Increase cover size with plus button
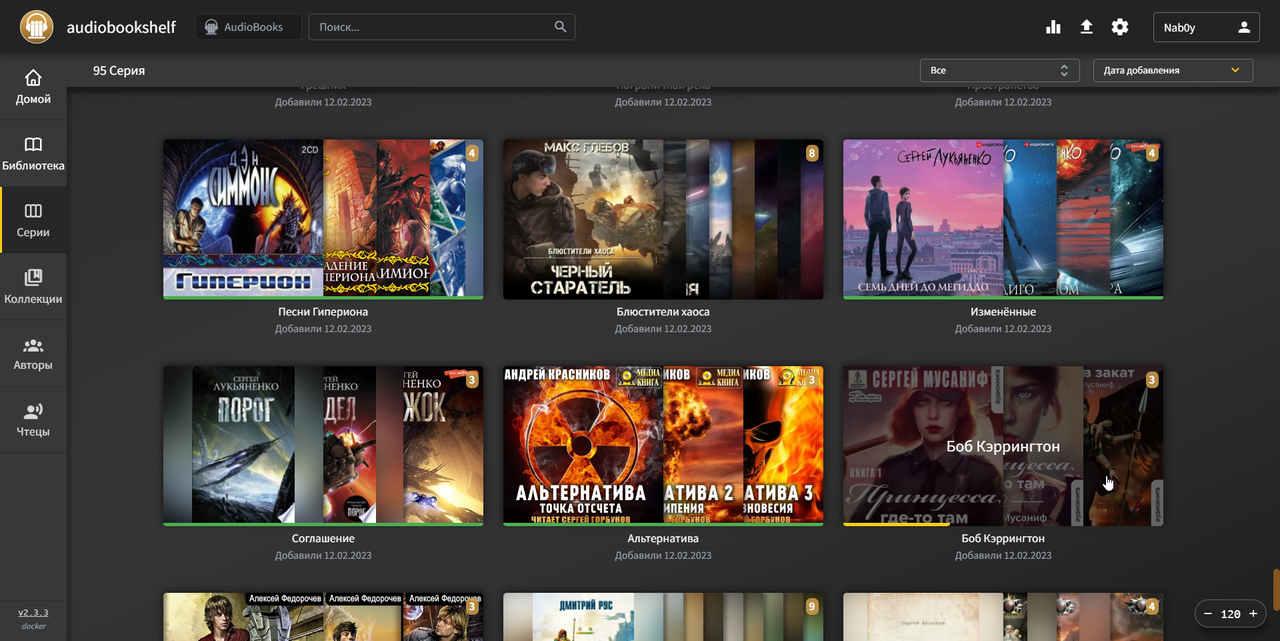The image size is (1280, 641). pyautogui.click(x=1253, y=614)
